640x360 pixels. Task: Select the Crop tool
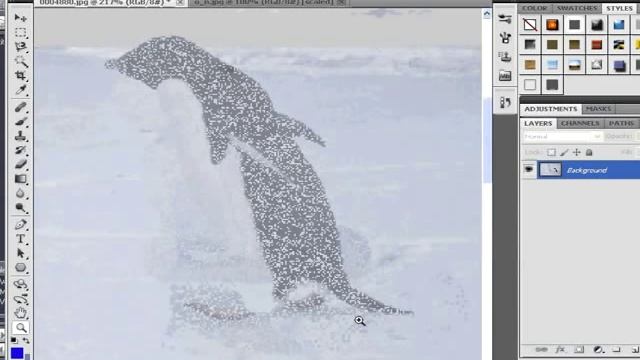tap(20, 76)
